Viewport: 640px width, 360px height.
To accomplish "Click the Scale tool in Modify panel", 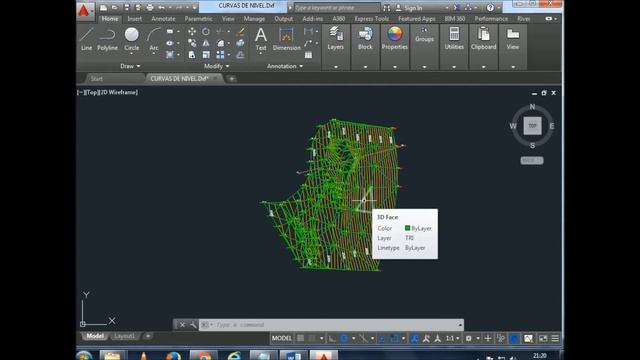I will (x=206, y=55).
